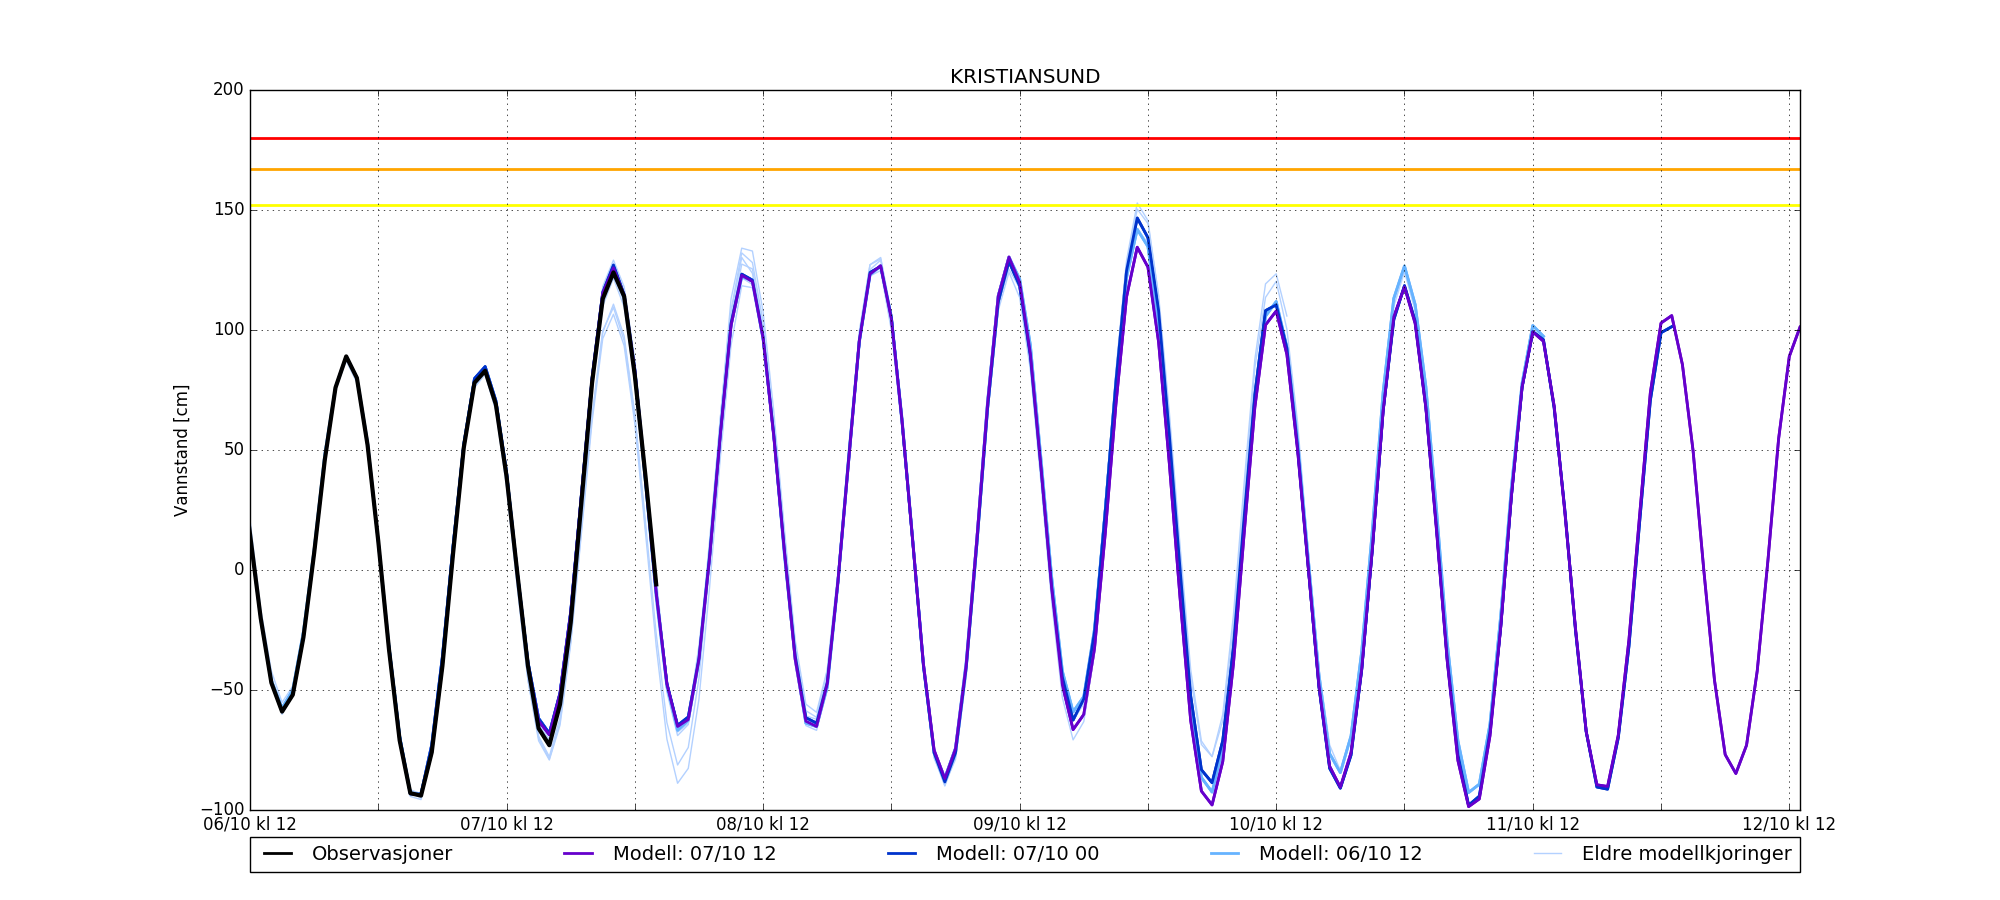This screenshot has width=2000, height=900.
Task: Select the Eldre modellkjoringer legend label
Action: [x=1686, y=854]
